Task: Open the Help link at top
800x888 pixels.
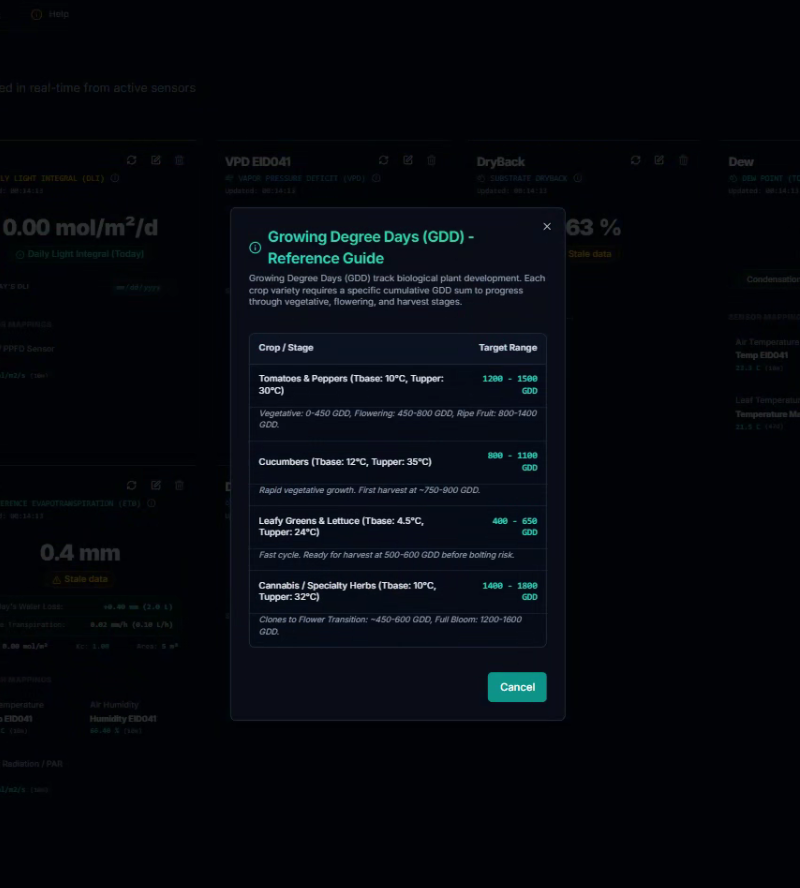Action: [50, 14]
